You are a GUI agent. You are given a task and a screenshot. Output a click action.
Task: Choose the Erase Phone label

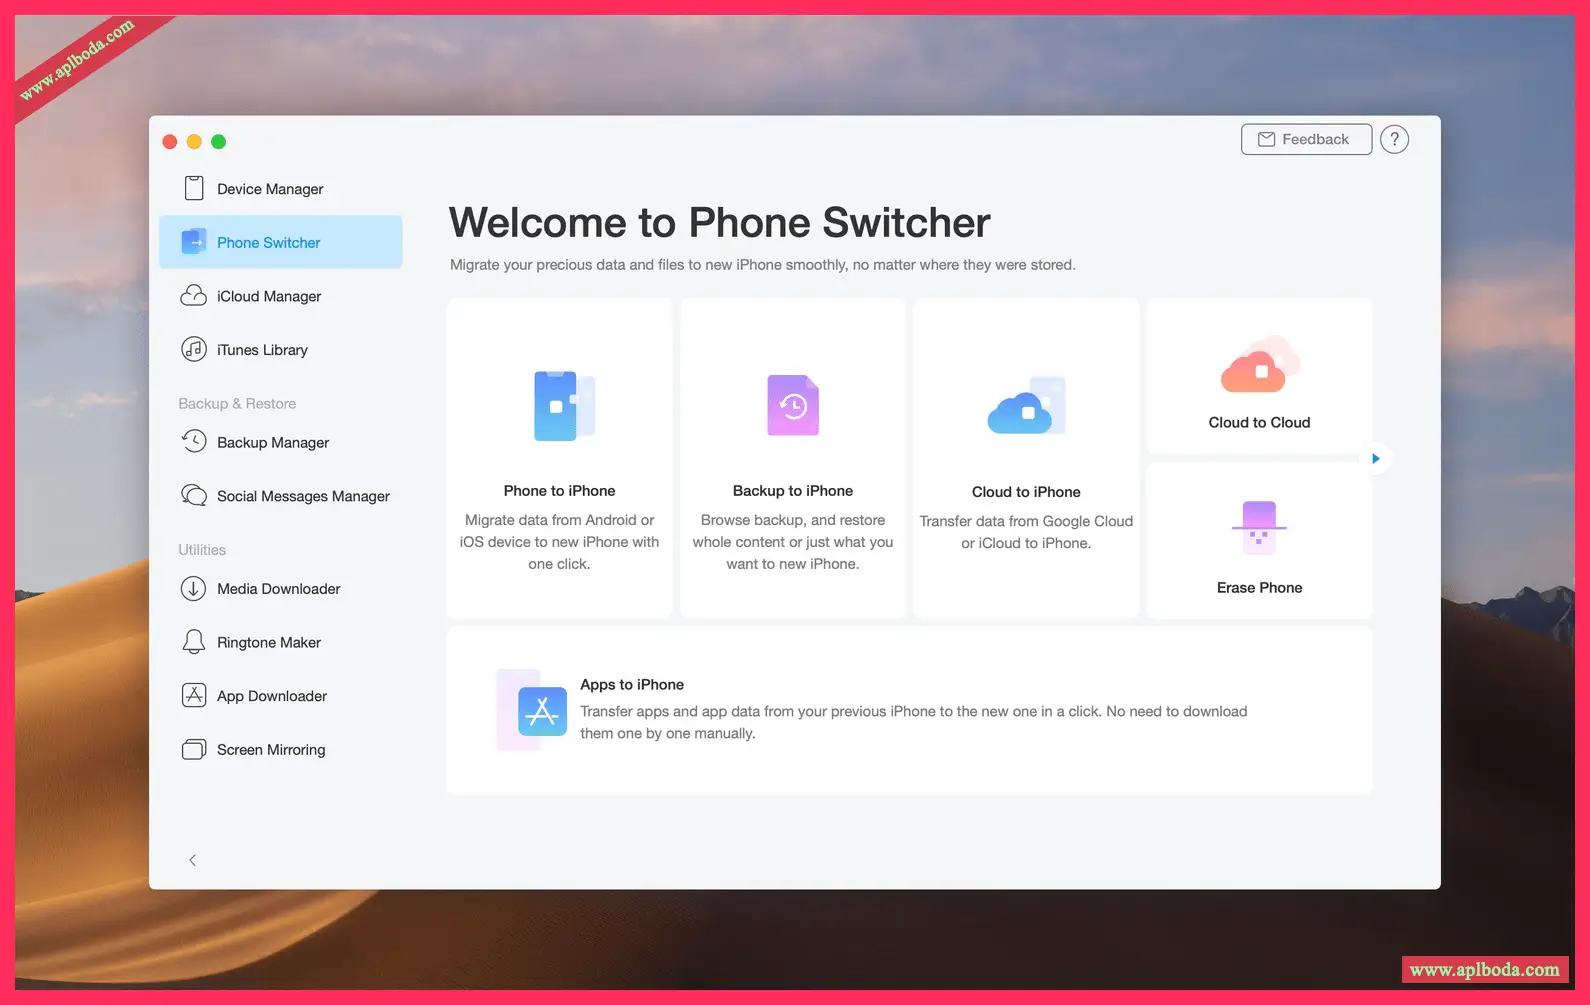coord(1259,587)
